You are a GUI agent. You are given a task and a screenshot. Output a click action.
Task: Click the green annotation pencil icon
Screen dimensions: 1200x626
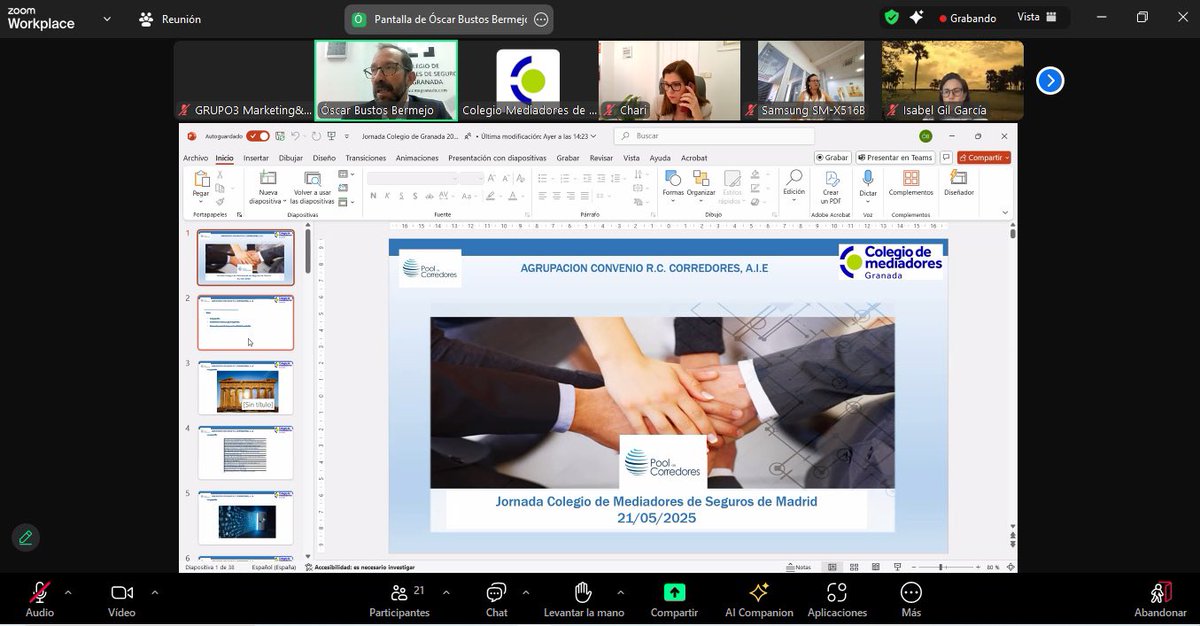tap(26, 537)
